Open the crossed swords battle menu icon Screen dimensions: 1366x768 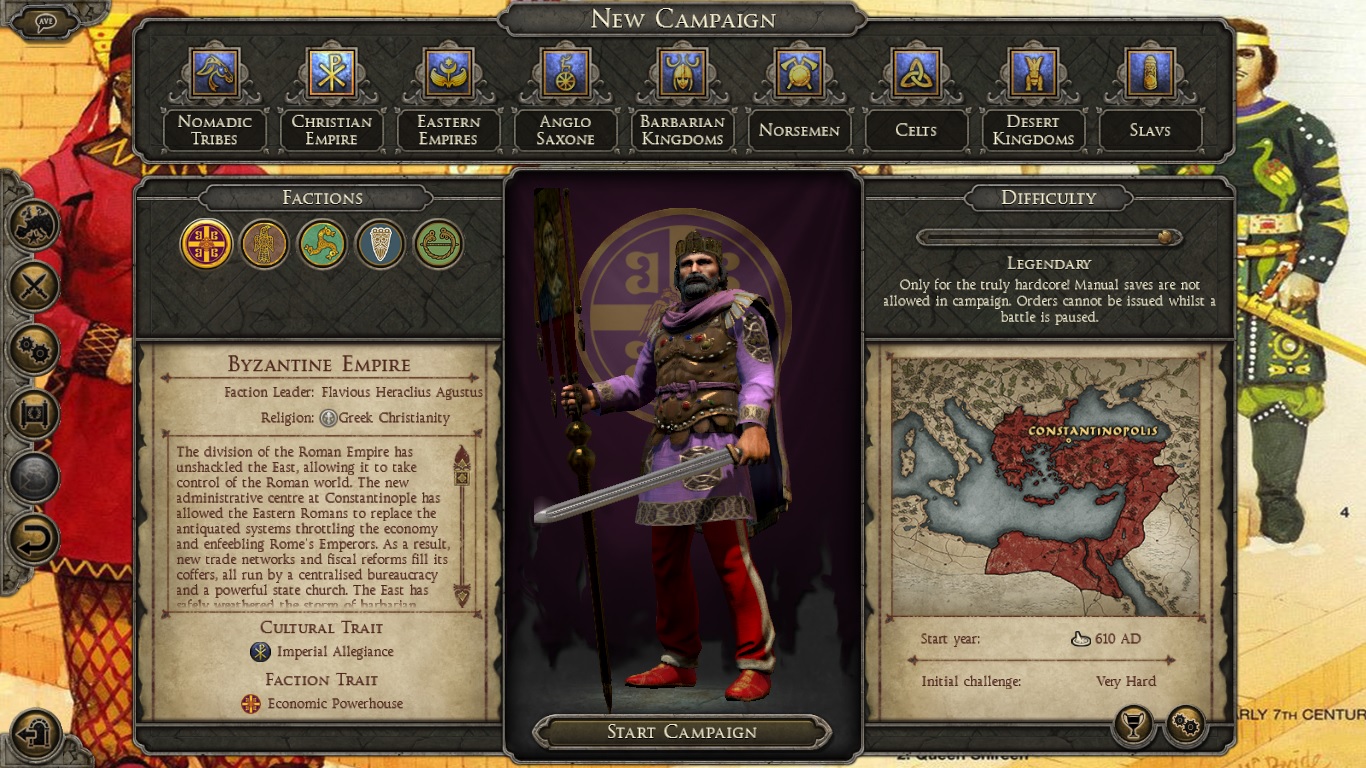pyautogui.click(x=34, y=287)
